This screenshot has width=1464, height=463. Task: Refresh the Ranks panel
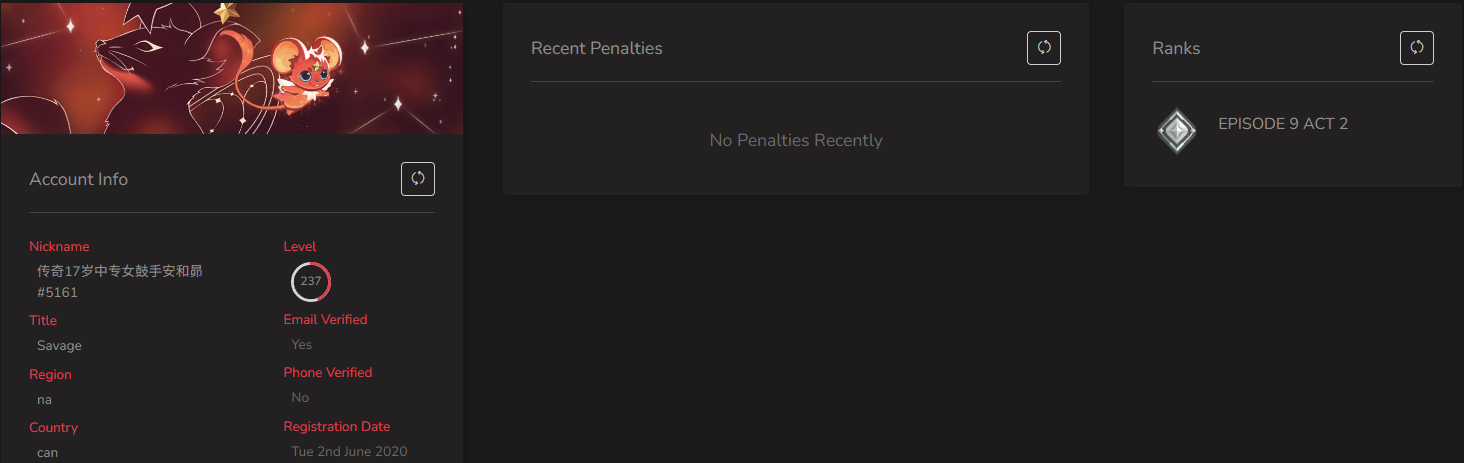click(1417, 48)
